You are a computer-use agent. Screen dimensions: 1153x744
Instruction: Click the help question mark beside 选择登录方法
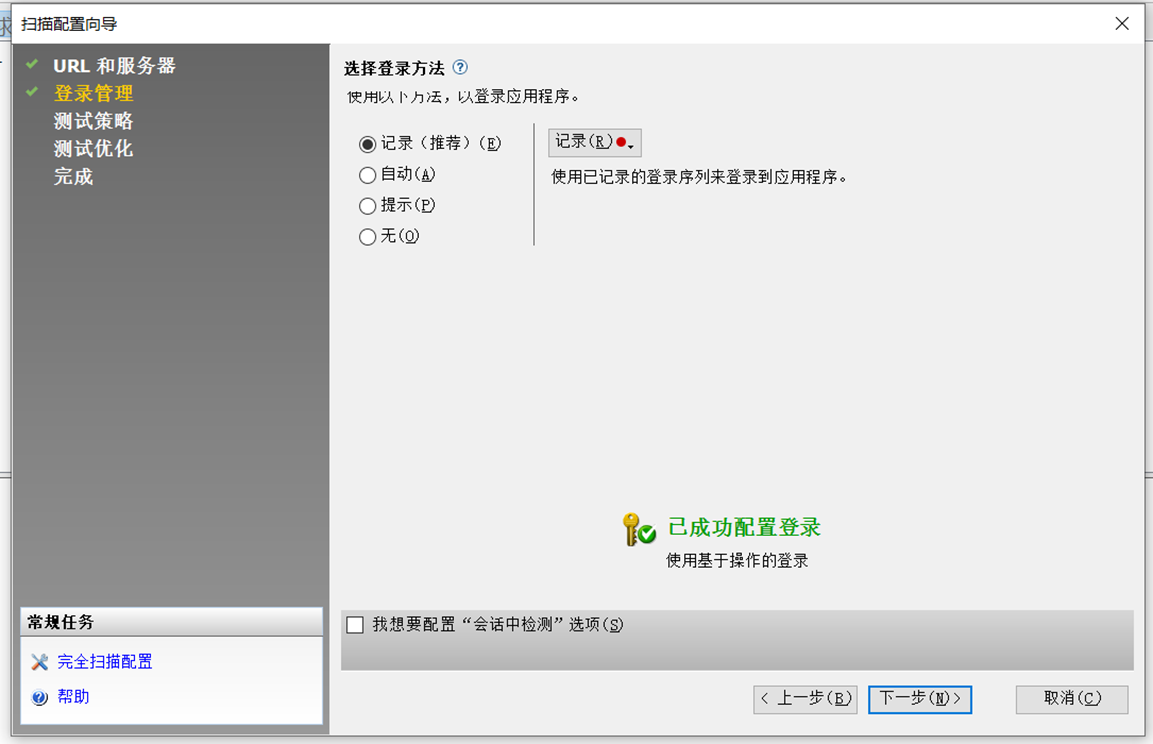click(x=459, y=67)
